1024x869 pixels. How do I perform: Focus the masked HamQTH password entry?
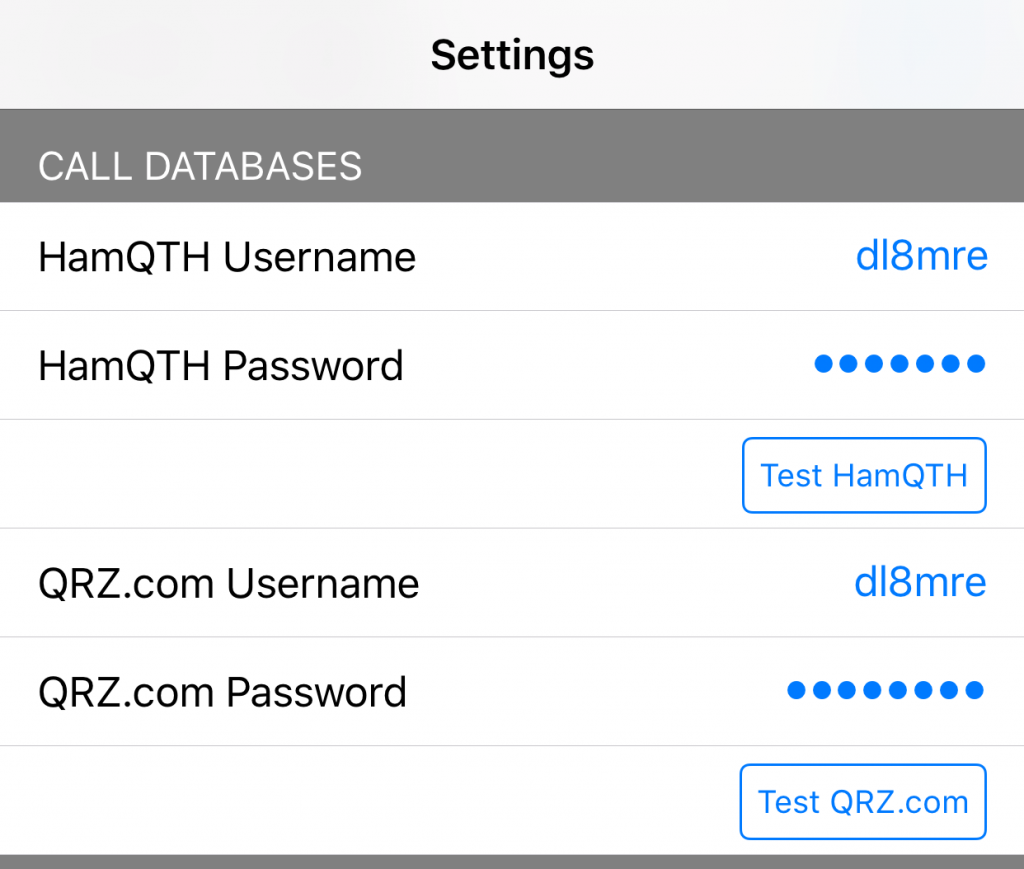point(899,364)
